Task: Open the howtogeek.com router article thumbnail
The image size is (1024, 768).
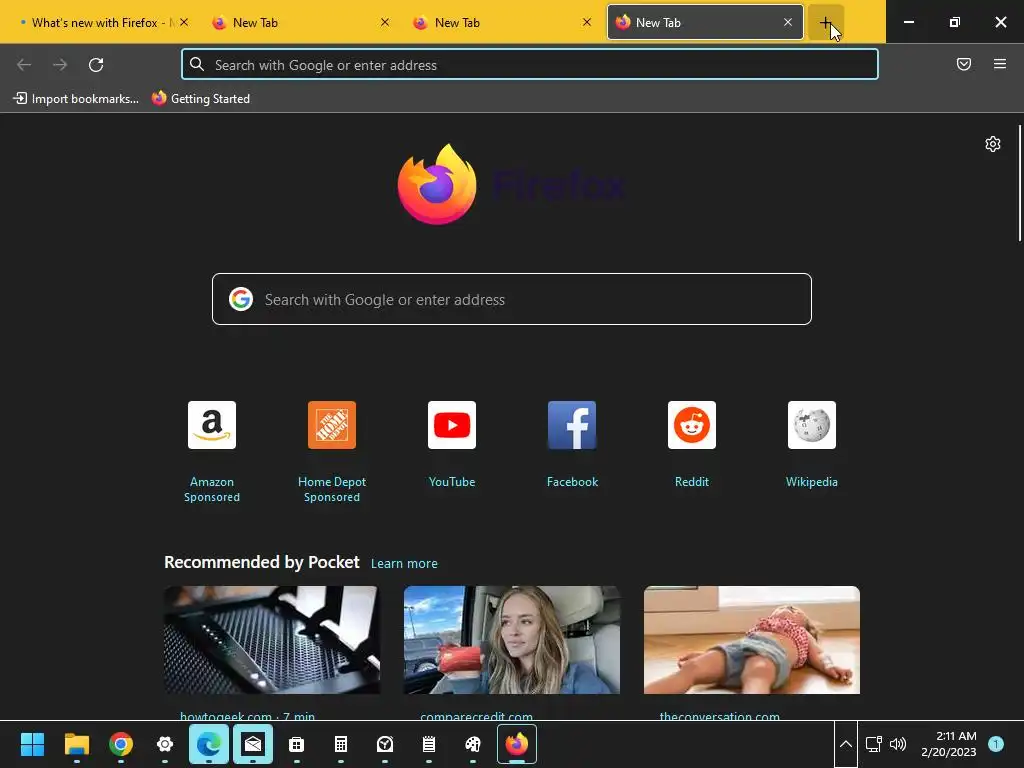Action: (x=272, y=640)
